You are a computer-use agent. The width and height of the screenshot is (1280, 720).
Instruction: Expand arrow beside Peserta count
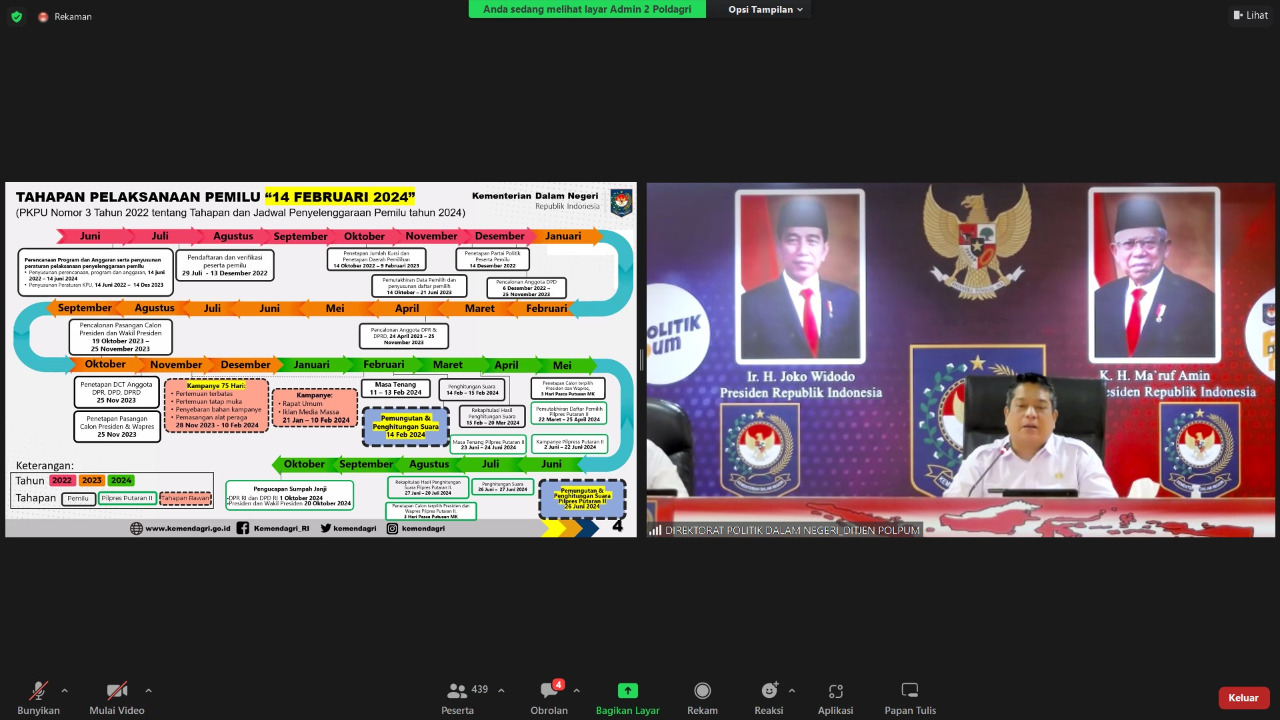501,690
